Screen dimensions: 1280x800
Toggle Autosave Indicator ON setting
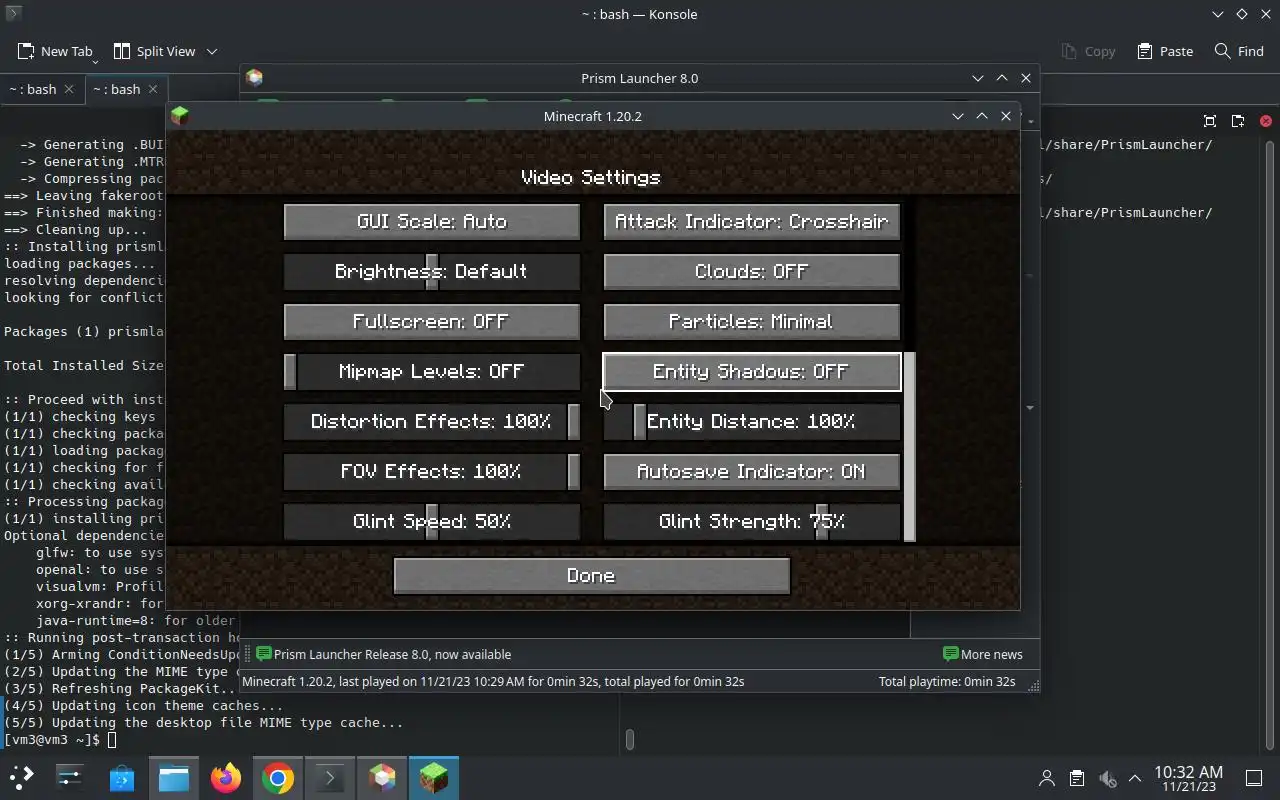pyautogui.click(x=752, y=471)
